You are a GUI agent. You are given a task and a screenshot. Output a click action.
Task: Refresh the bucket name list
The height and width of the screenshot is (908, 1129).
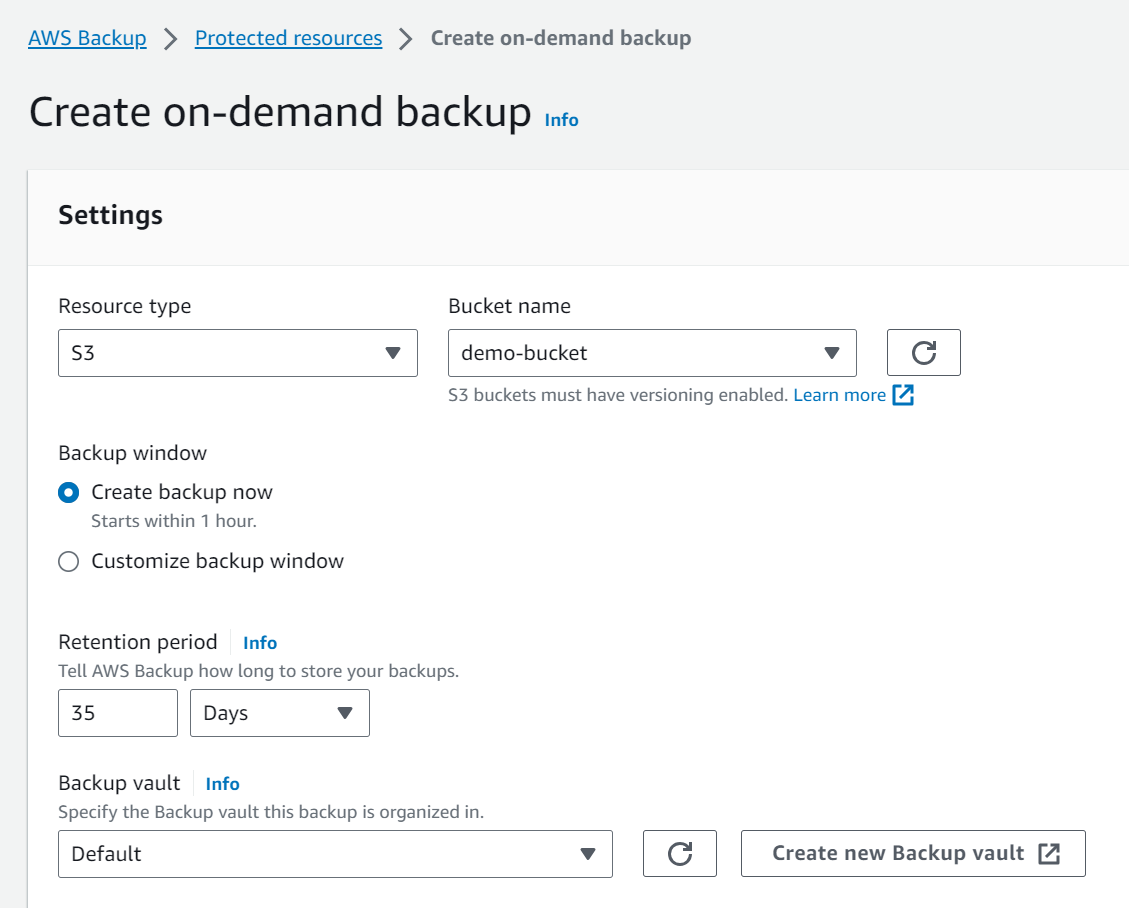[923, 352]
